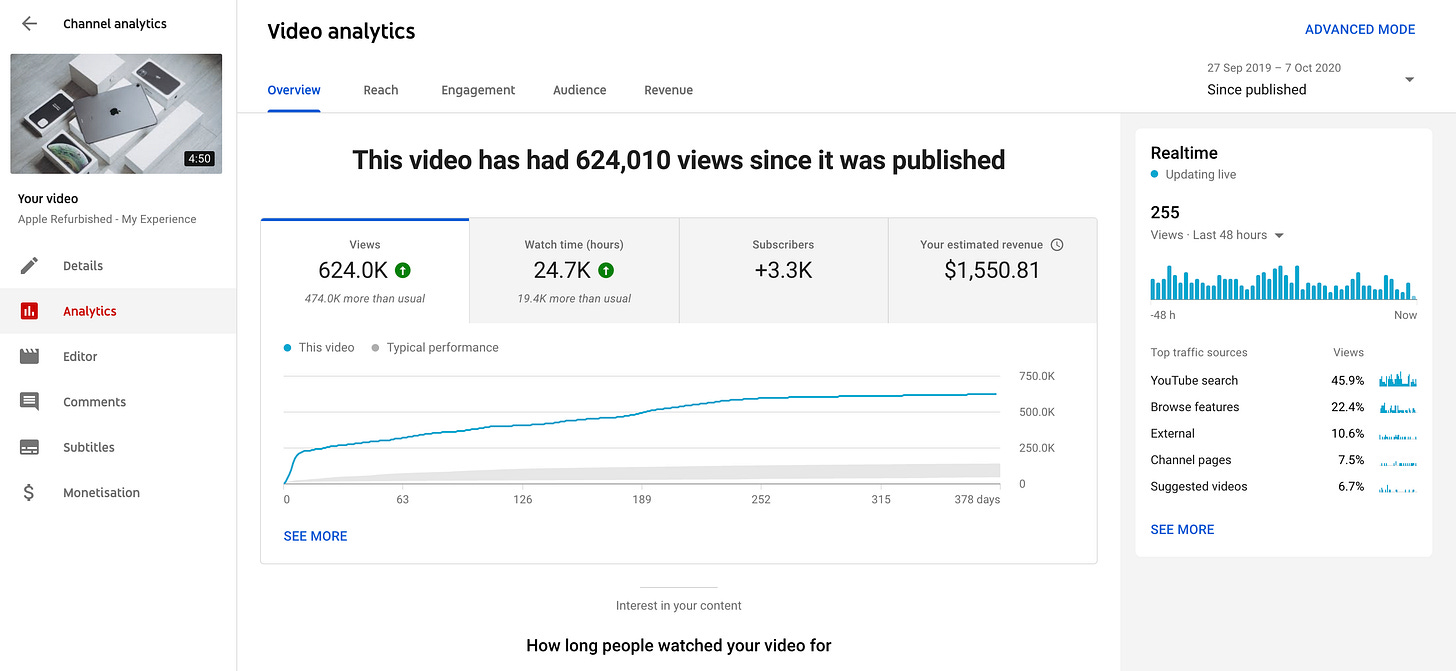Switch to the Reach tab
The width and height of the screenshot is (1456, 671).
point(380,90)
